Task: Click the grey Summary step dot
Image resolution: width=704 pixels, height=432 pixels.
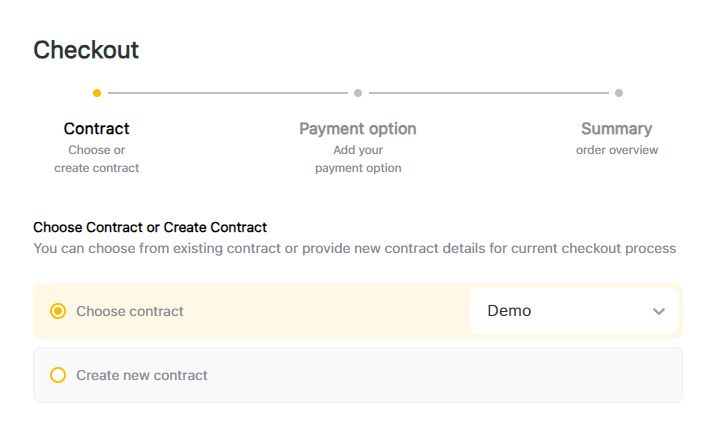Action: tap(619, 93)
